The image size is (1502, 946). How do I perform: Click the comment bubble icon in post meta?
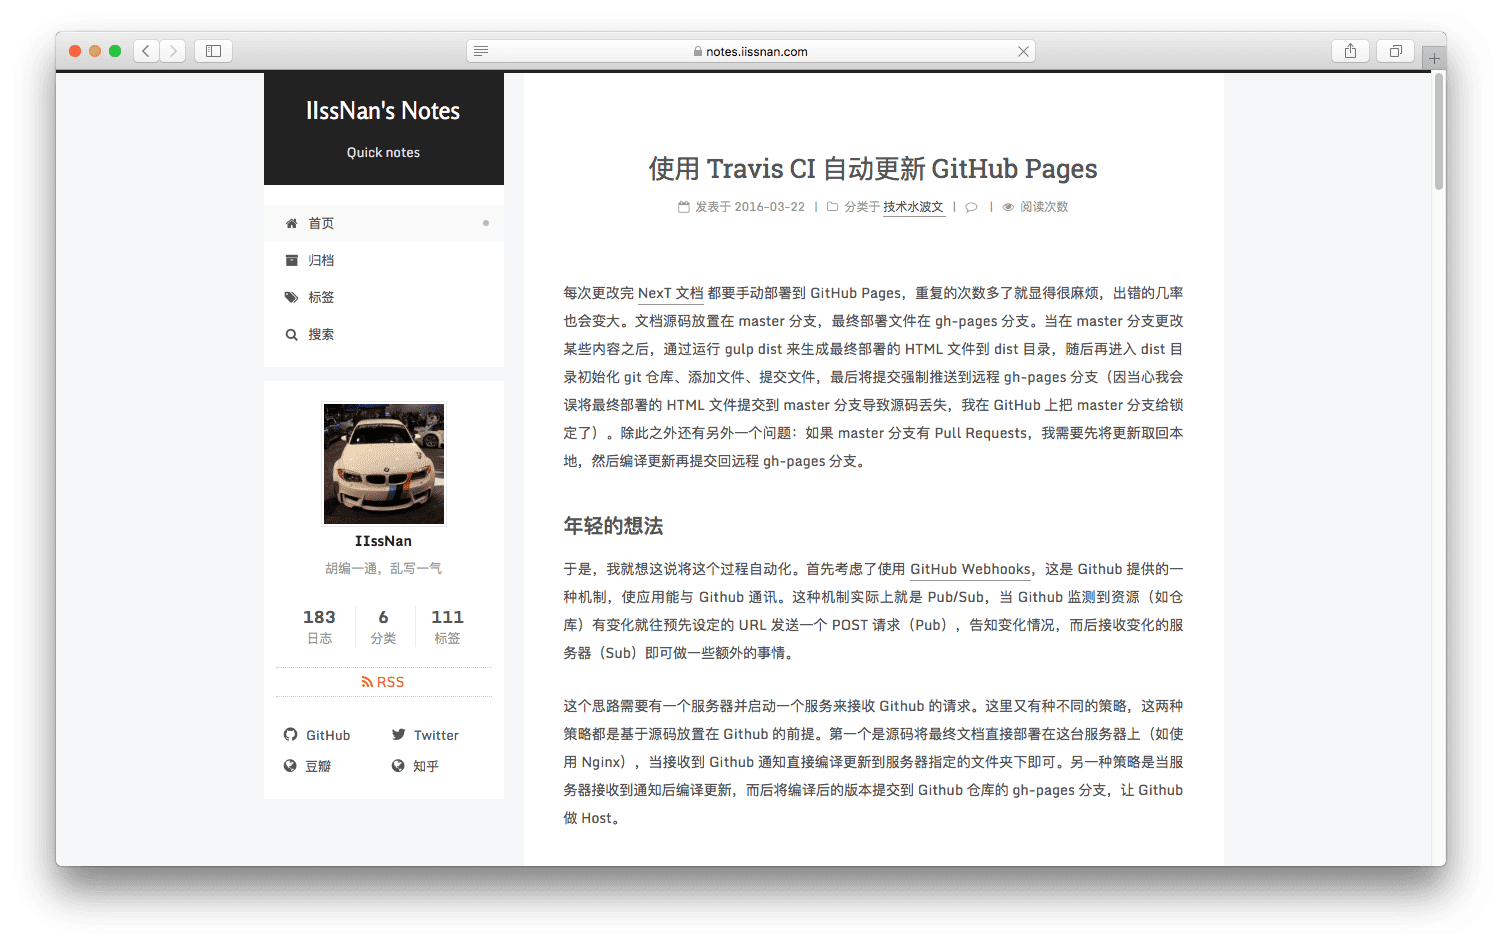click(971, 207)
